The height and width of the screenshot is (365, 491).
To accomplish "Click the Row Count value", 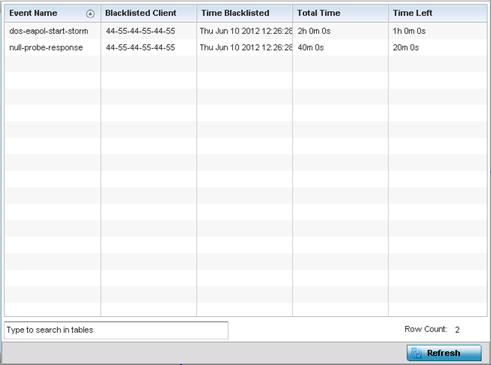I will (x=457, y=330).
